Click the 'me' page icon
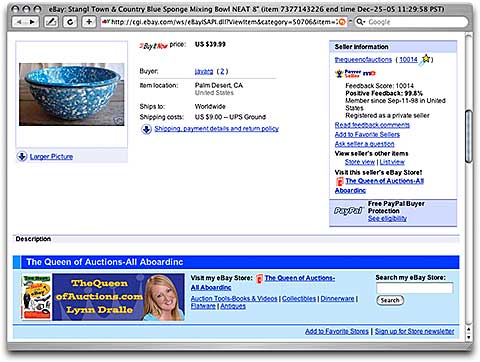 click(369, 73)
